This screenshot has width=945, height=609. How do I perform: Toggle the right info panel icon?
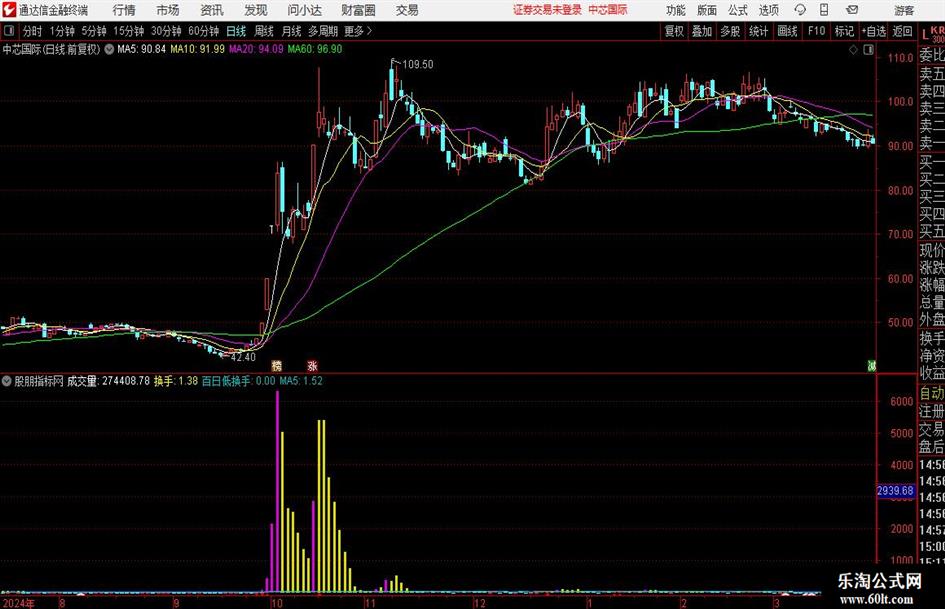tap(868, 49)
